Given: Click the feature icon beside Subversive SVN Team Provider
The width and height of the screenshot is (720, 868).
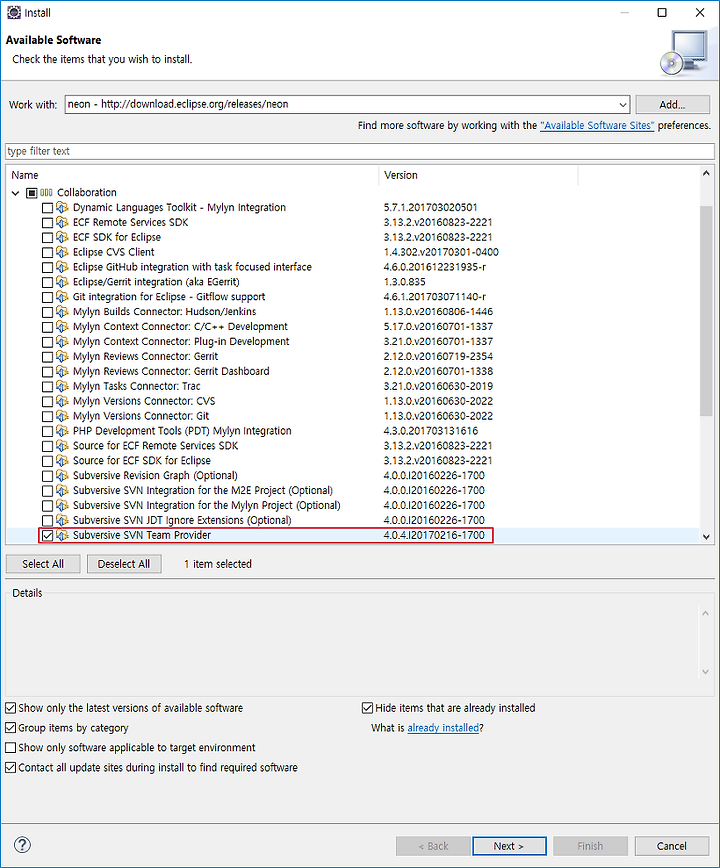Looking at the screenshot, I should point(63,535).
